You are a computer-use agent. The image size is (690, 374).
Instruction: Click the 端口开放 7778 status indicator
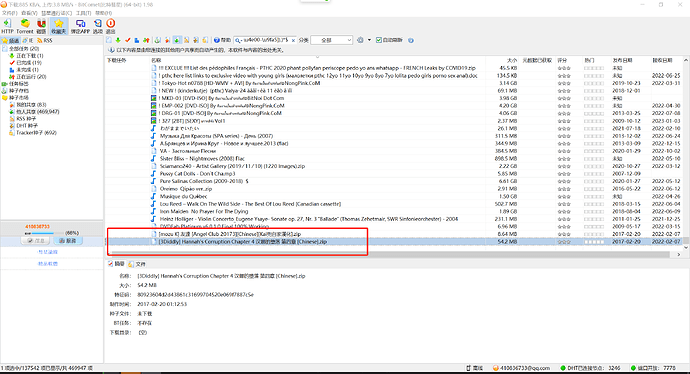coord(653,368)
